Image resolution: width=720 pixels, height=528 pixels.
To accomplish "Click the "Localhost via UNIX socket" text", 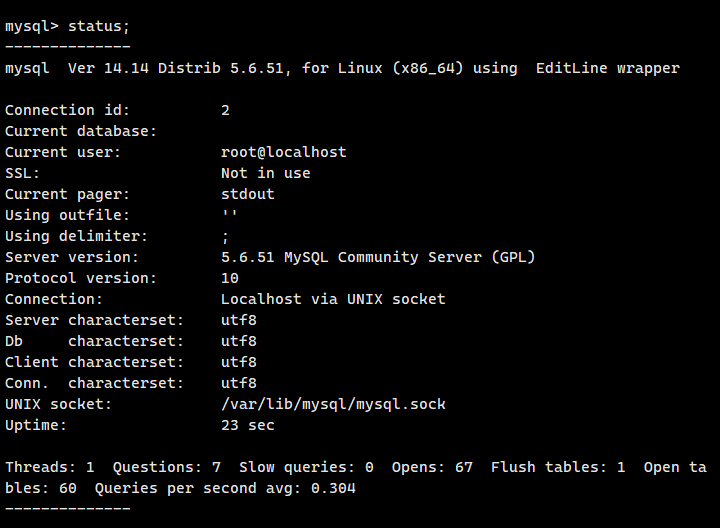I will [x=333, y=299].
